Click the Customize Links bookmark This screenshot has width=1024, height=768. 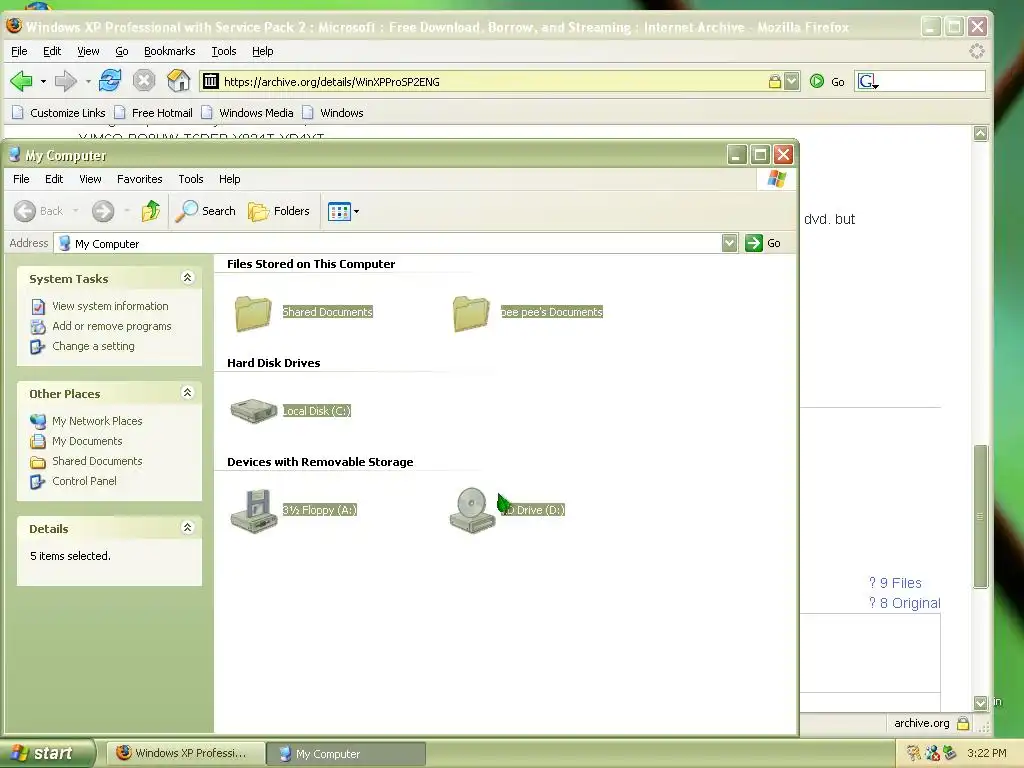[59, 113]
